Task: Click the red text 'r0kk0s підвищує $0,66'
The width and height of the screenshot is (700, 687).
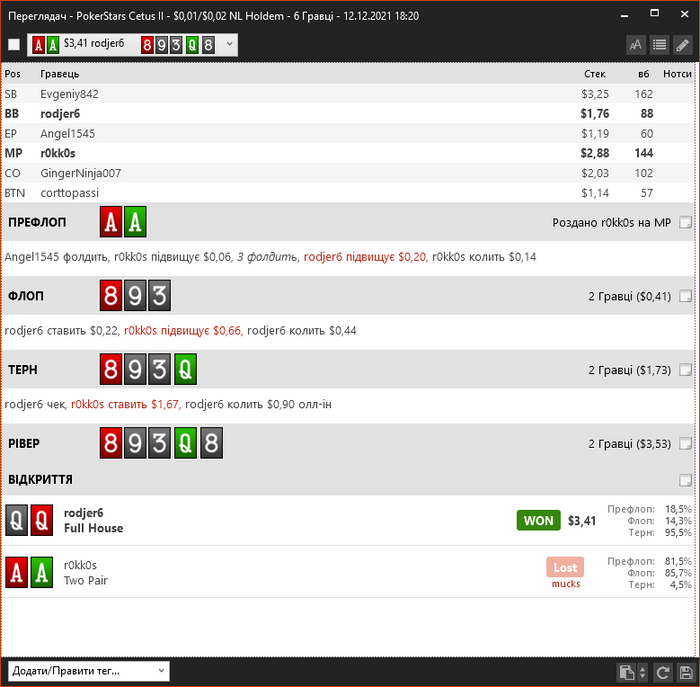Action: click(x=183, y=330)
